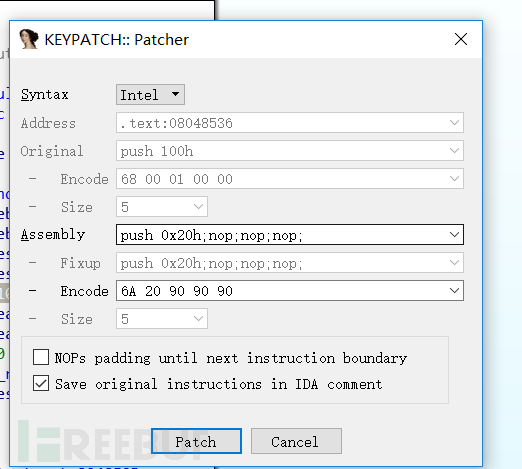The height and width of the screenshot is (469, 522).
Task: Open the Fixup dropdown arrow
Action: click(454, 263)
